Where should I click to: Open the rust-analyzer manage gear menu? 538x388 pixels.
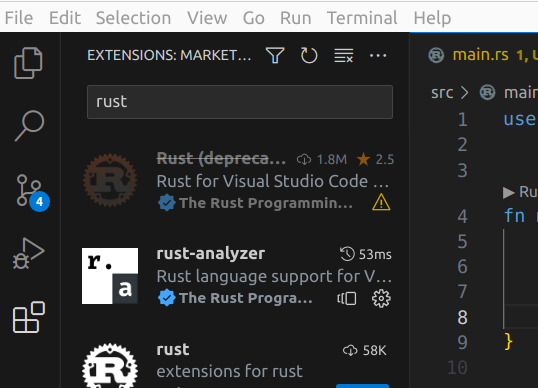381,298
